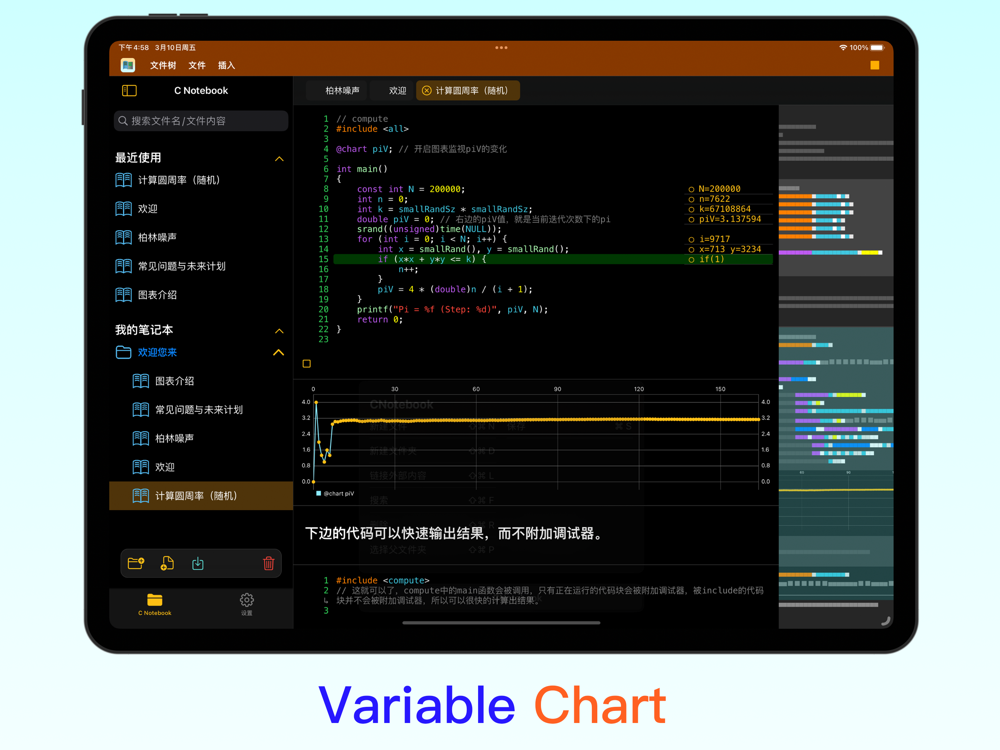Click the printf line in code
Viewport: 1000px width, 750px height.
[452, 309]
